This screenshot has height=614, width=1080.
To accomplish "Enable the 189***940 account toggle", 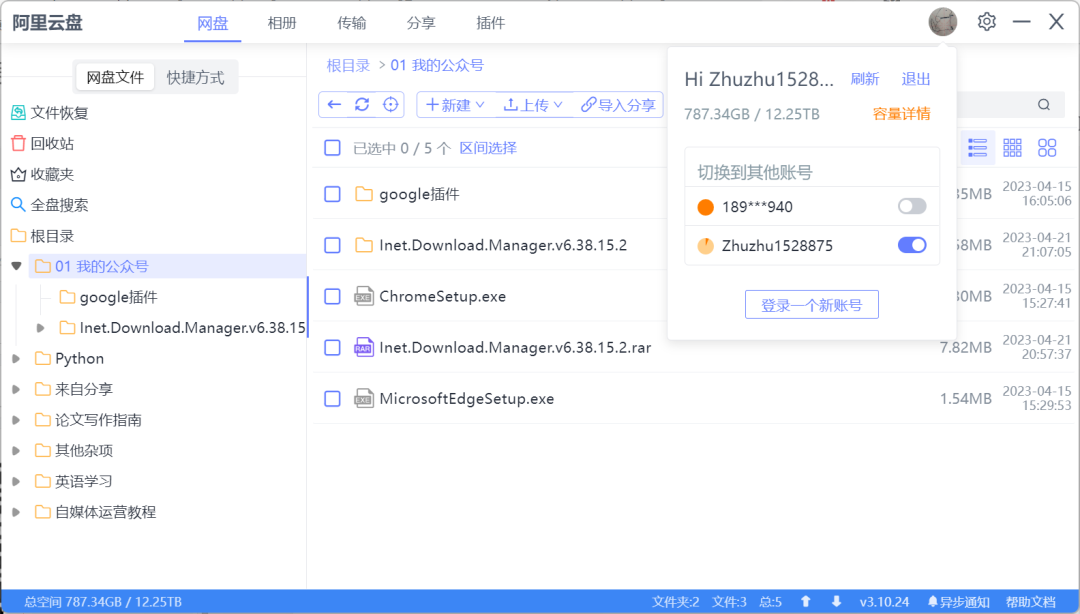I will point(912,207).
